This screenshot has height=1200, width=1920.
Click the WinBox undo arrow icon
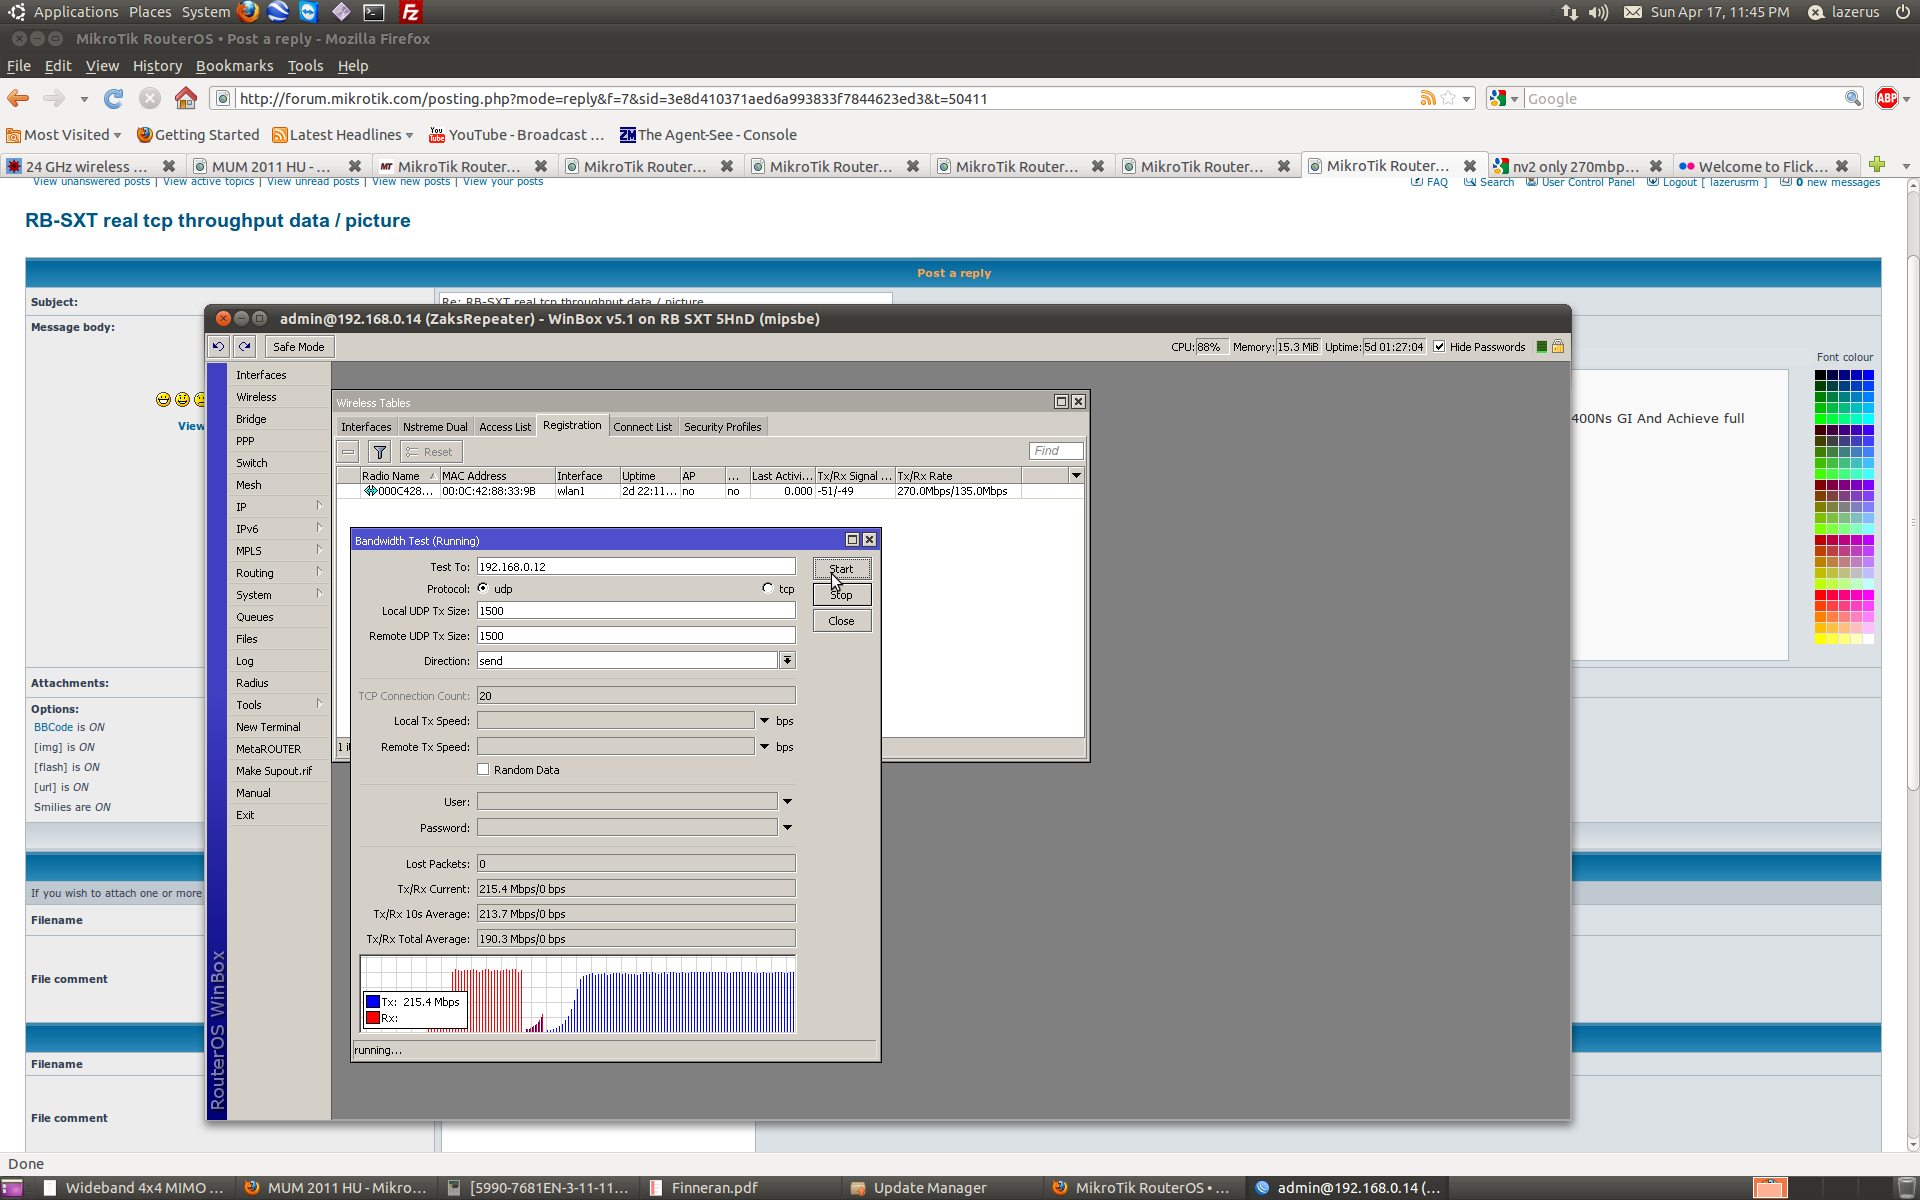[218, 347]
